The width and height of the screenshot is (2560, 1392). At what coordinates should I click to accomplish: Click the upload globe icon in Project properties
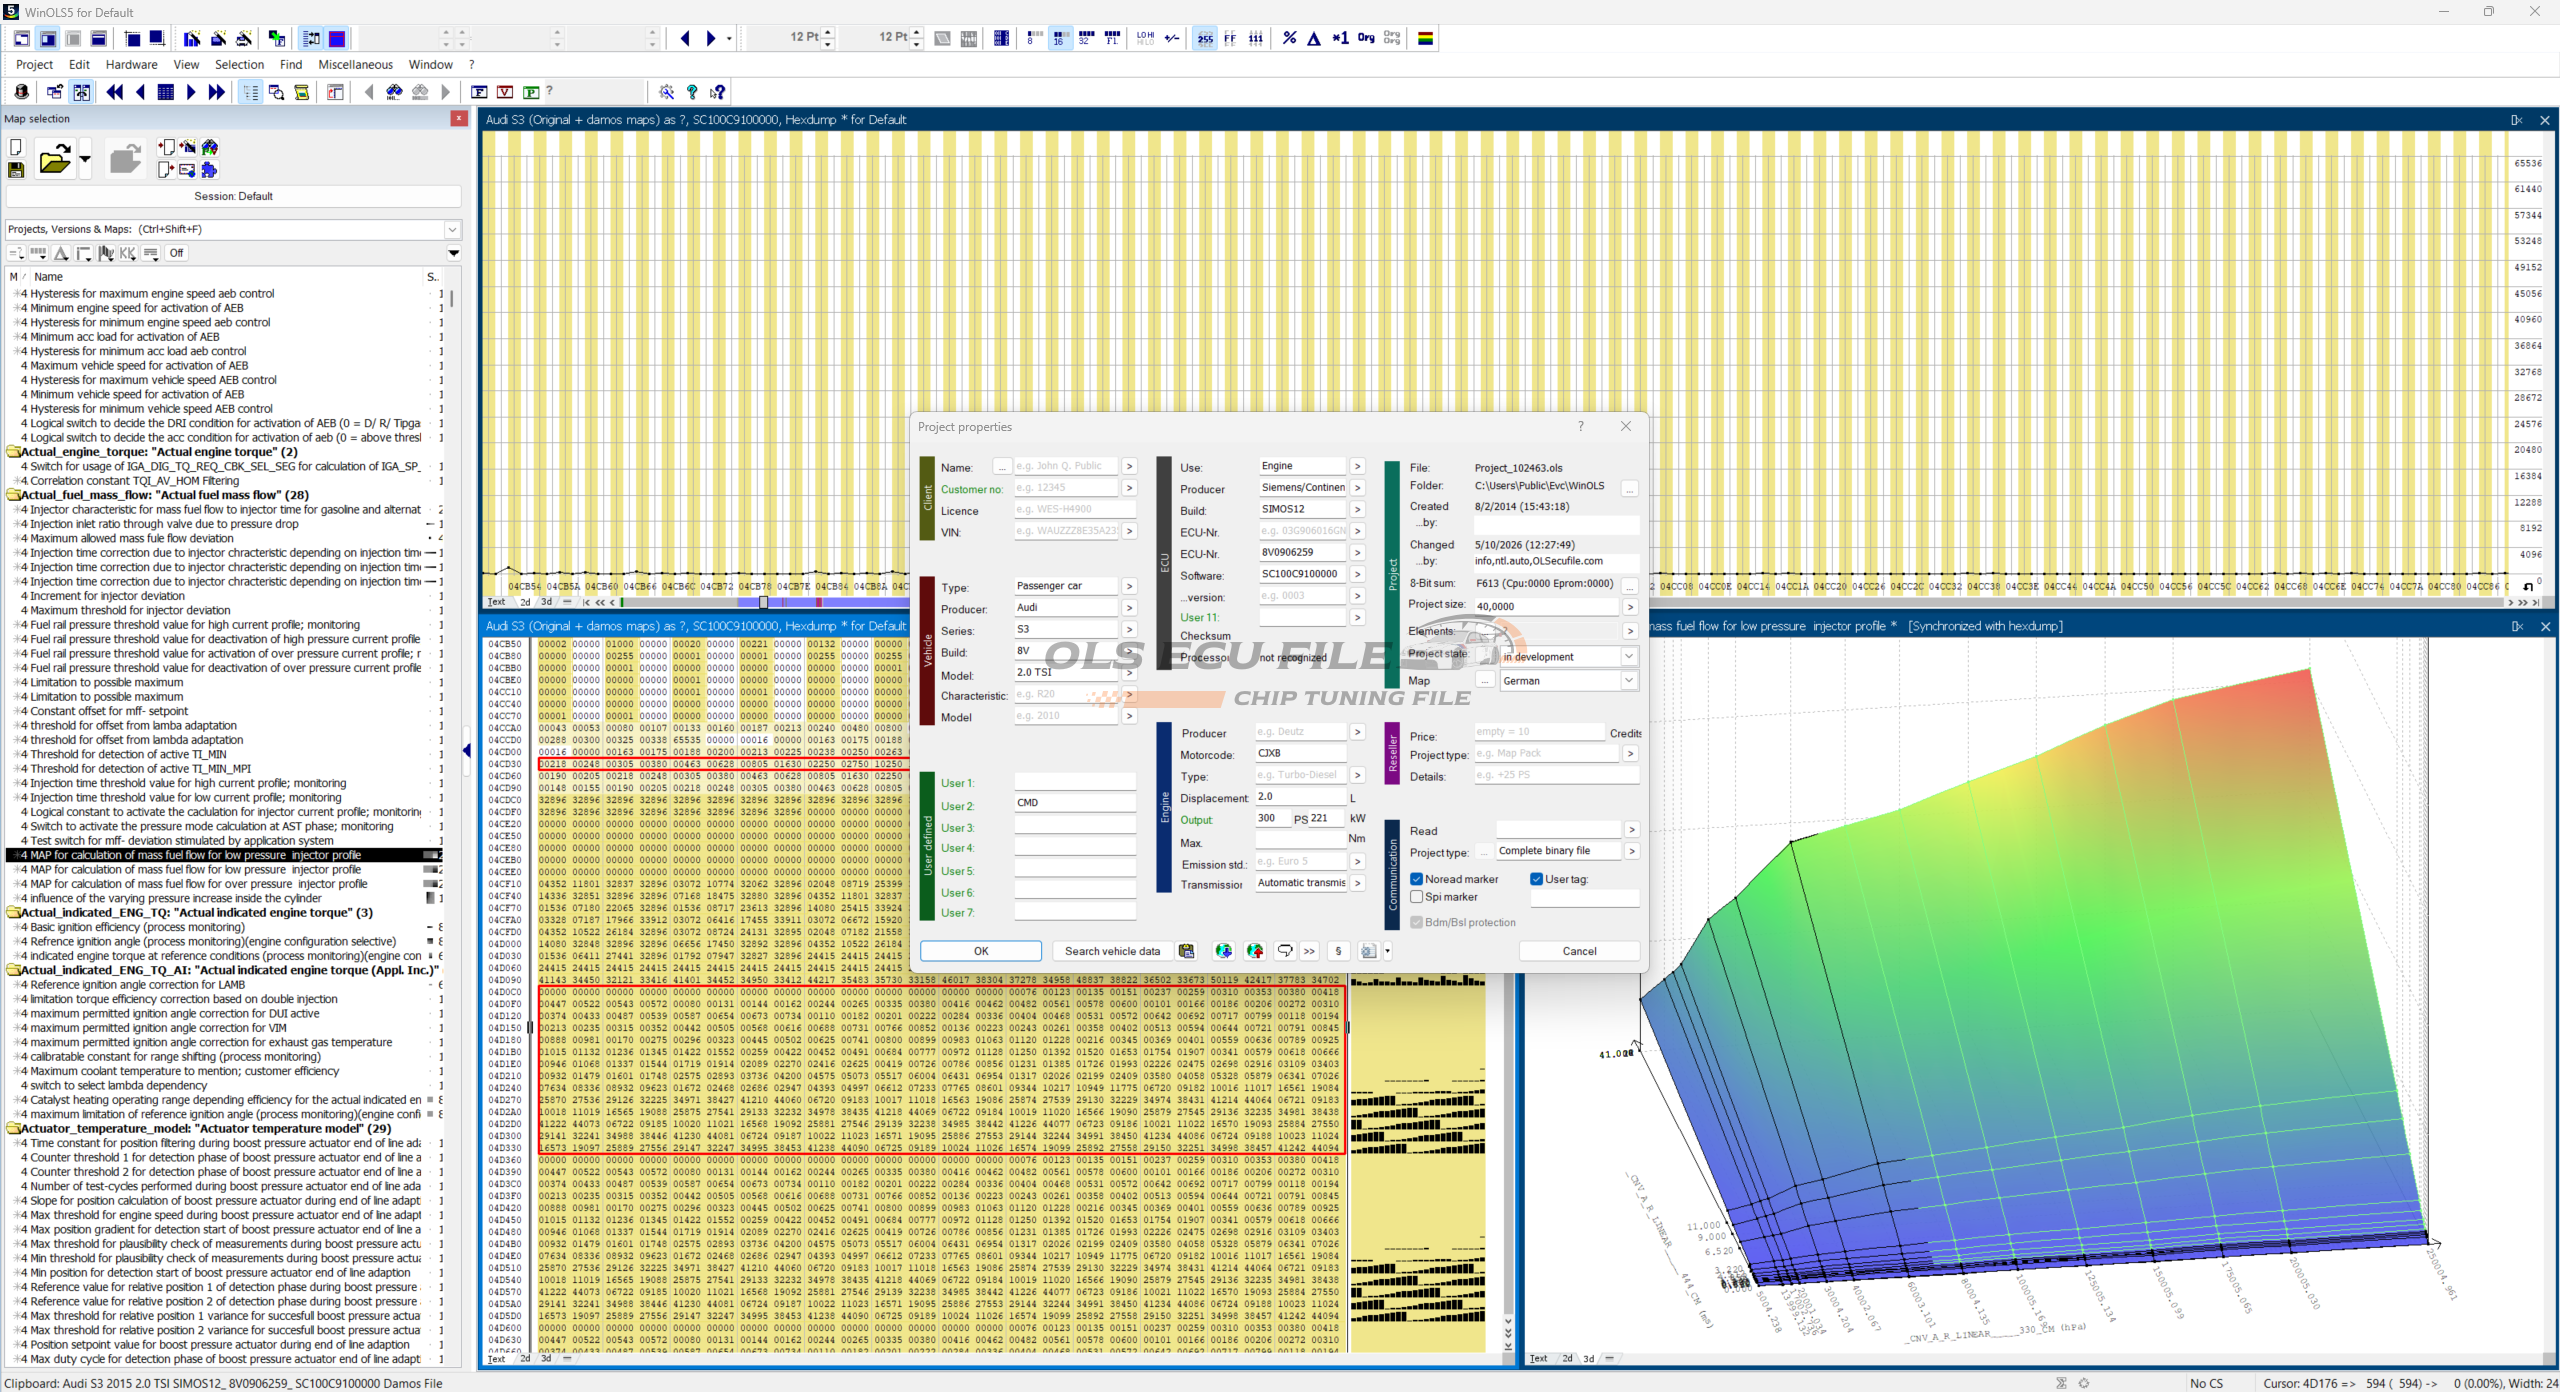1255,951
